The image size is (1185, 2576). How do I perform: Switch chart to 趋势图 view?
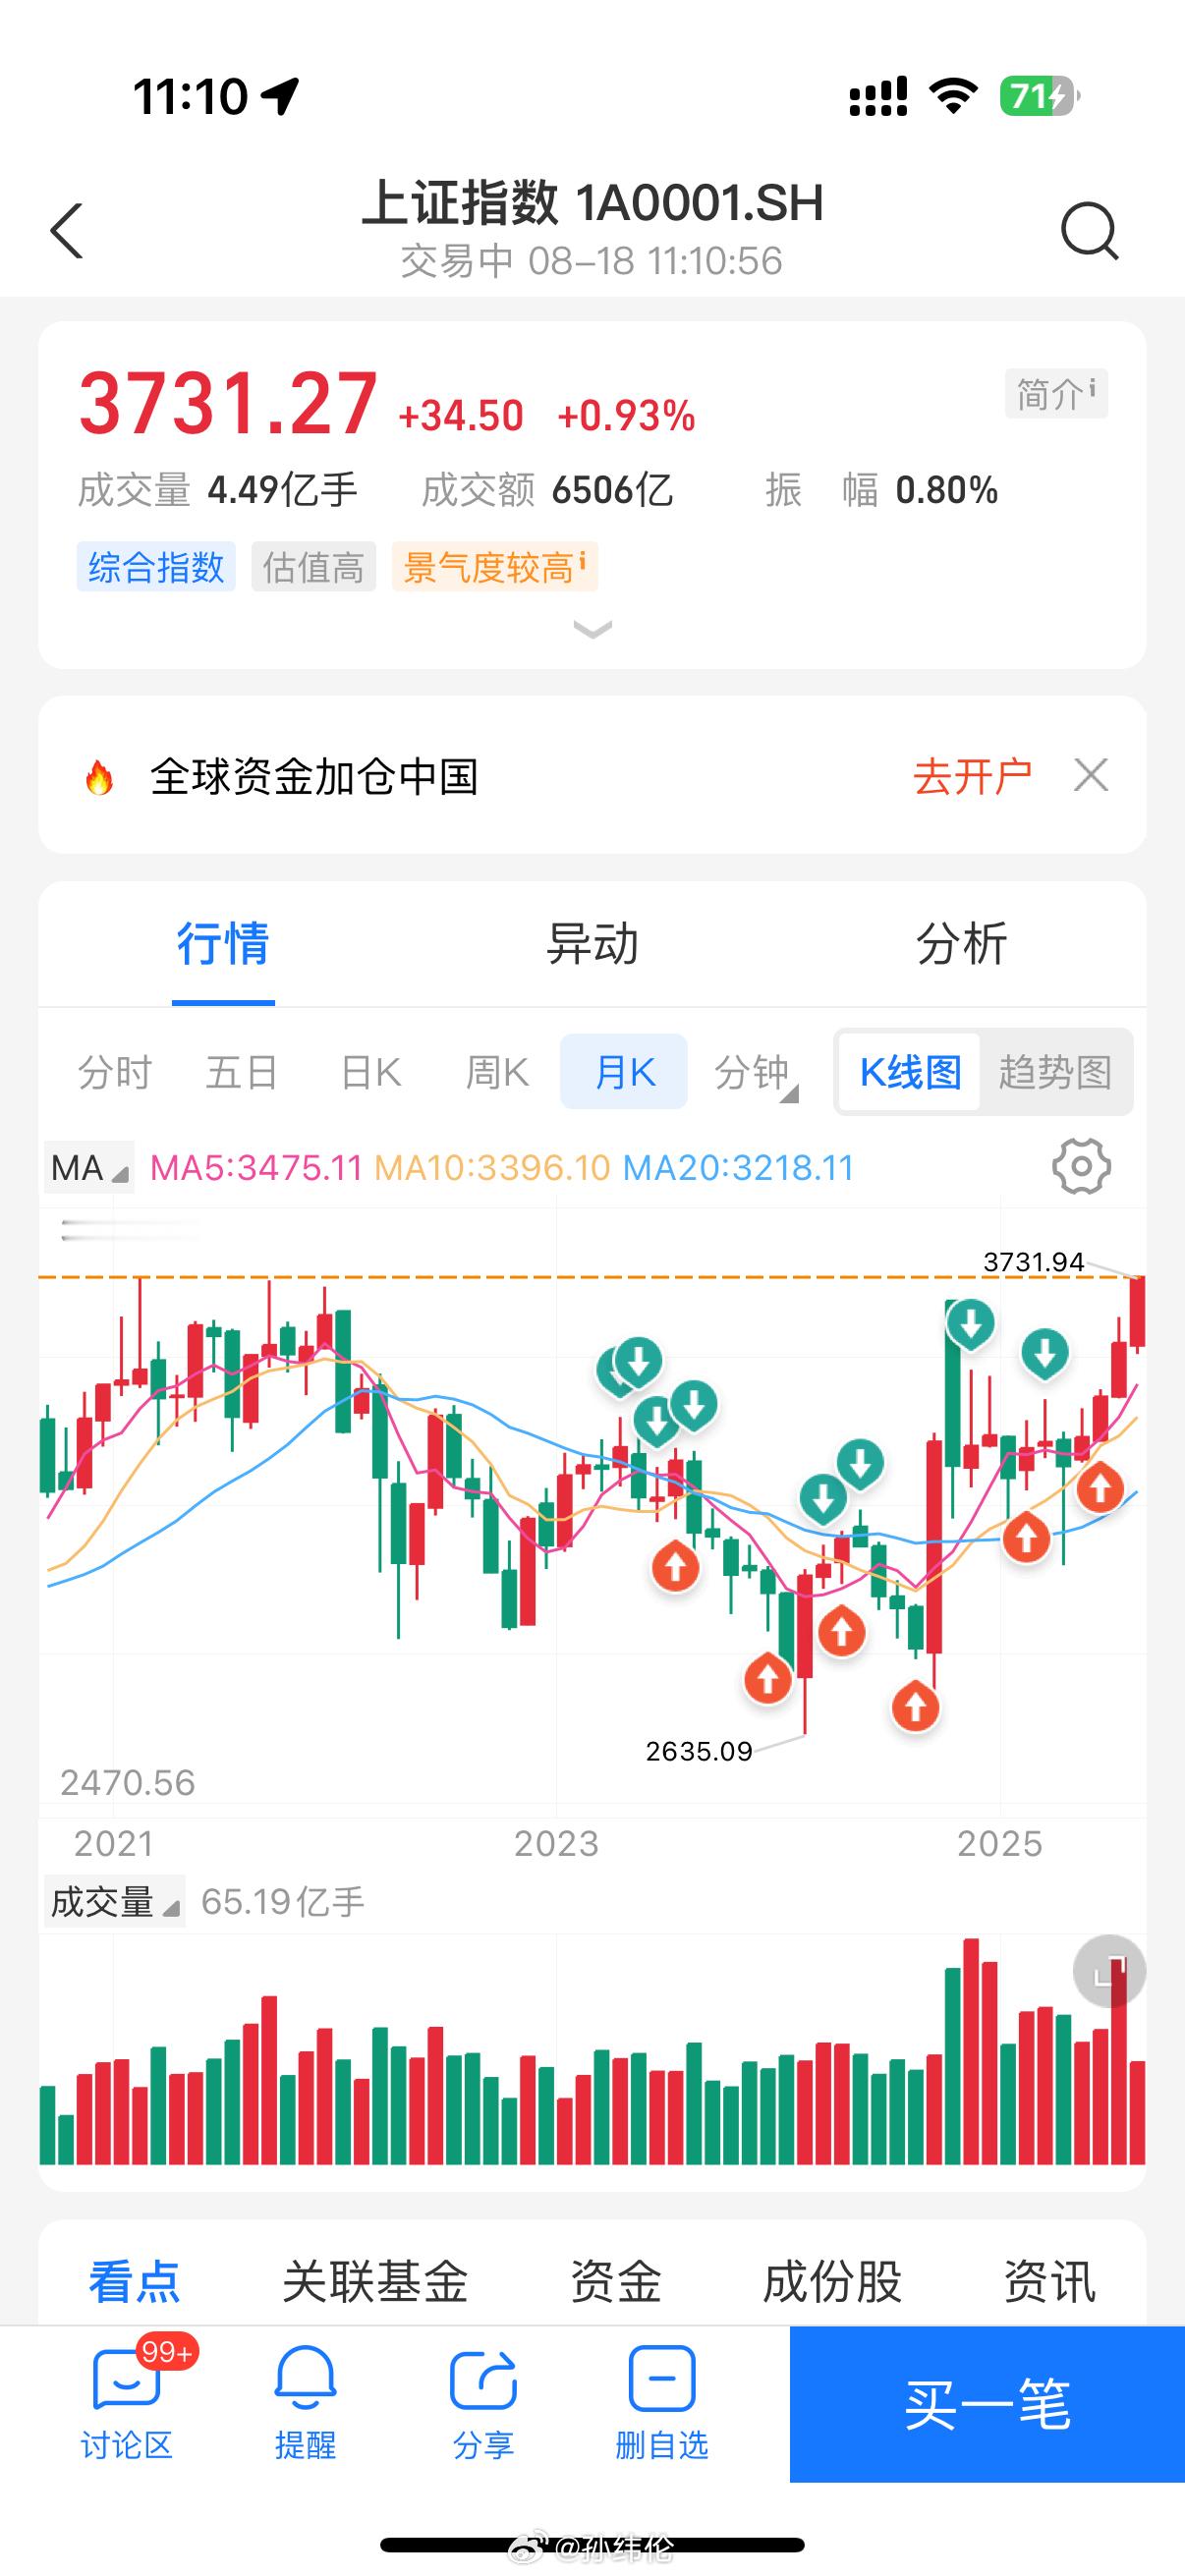(1055, 1072)
